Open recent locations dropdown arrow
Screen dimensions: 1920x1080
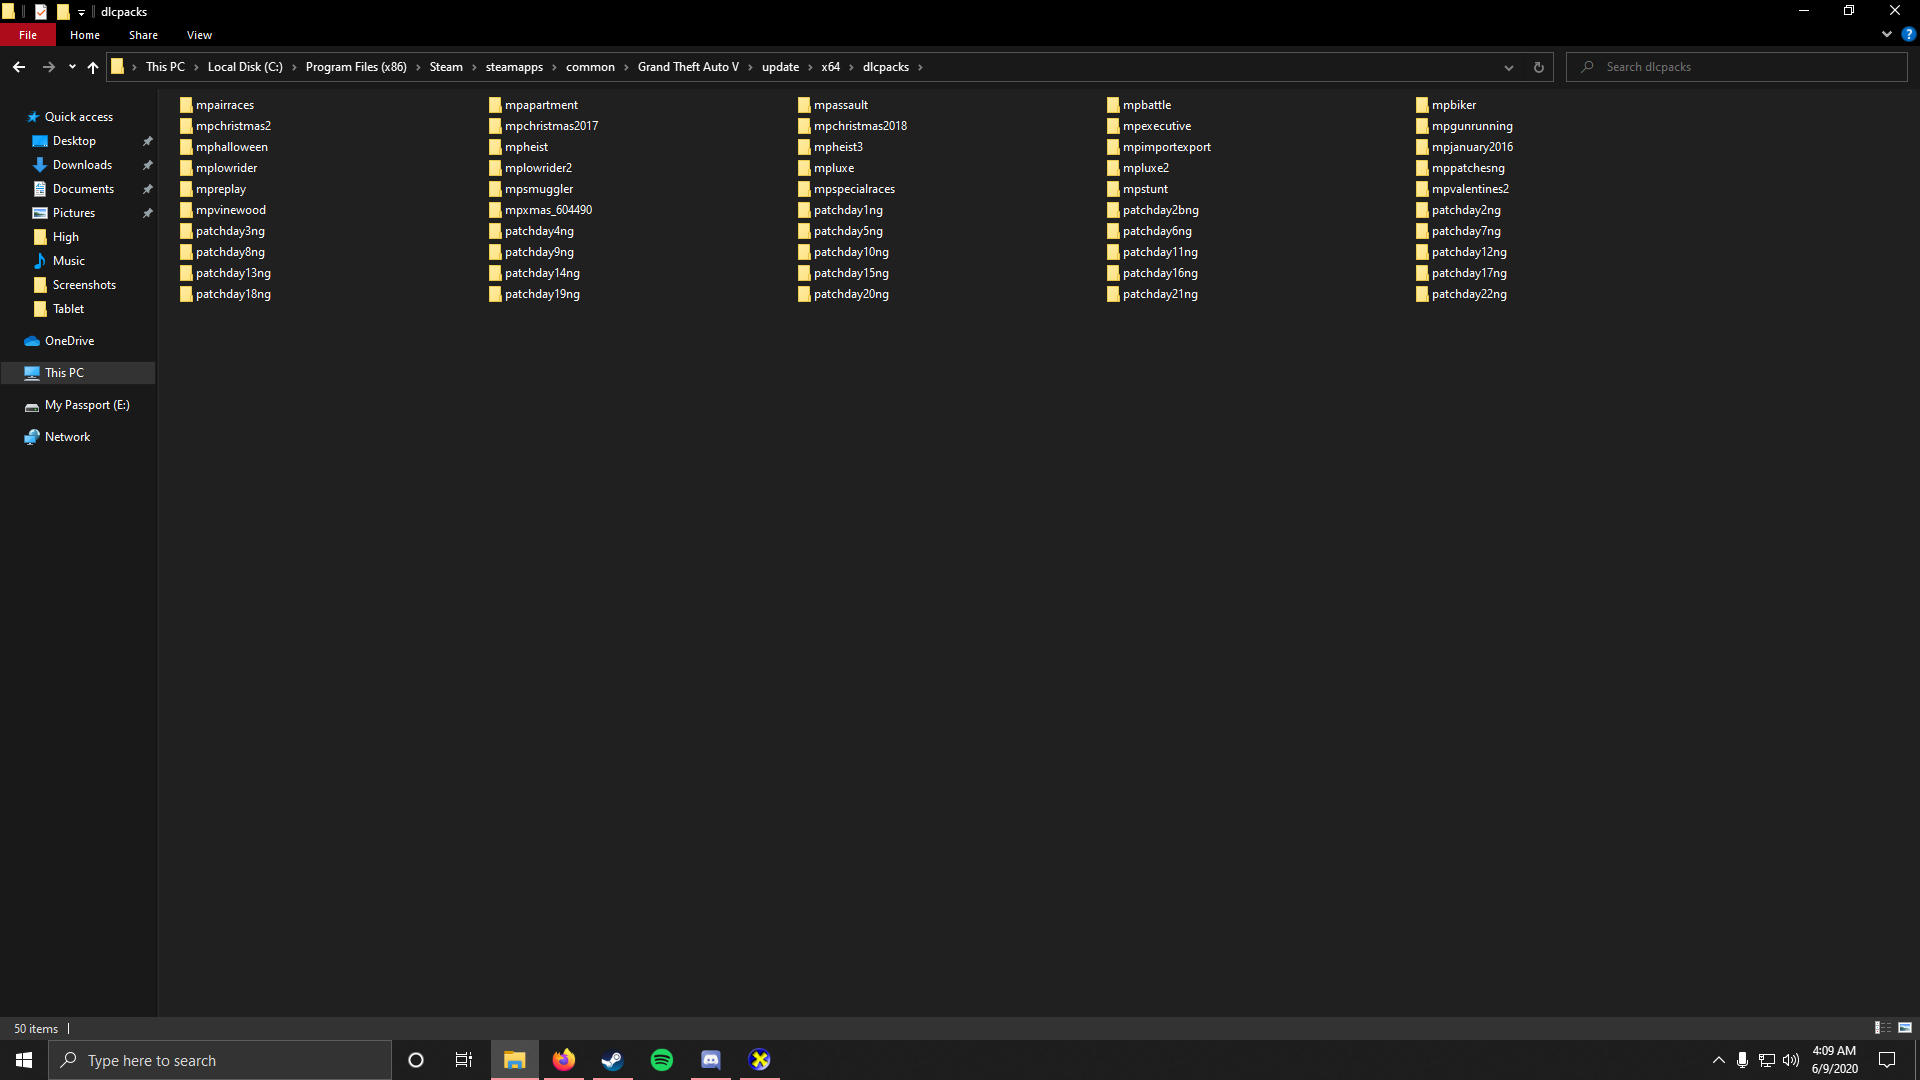point(72,67)
